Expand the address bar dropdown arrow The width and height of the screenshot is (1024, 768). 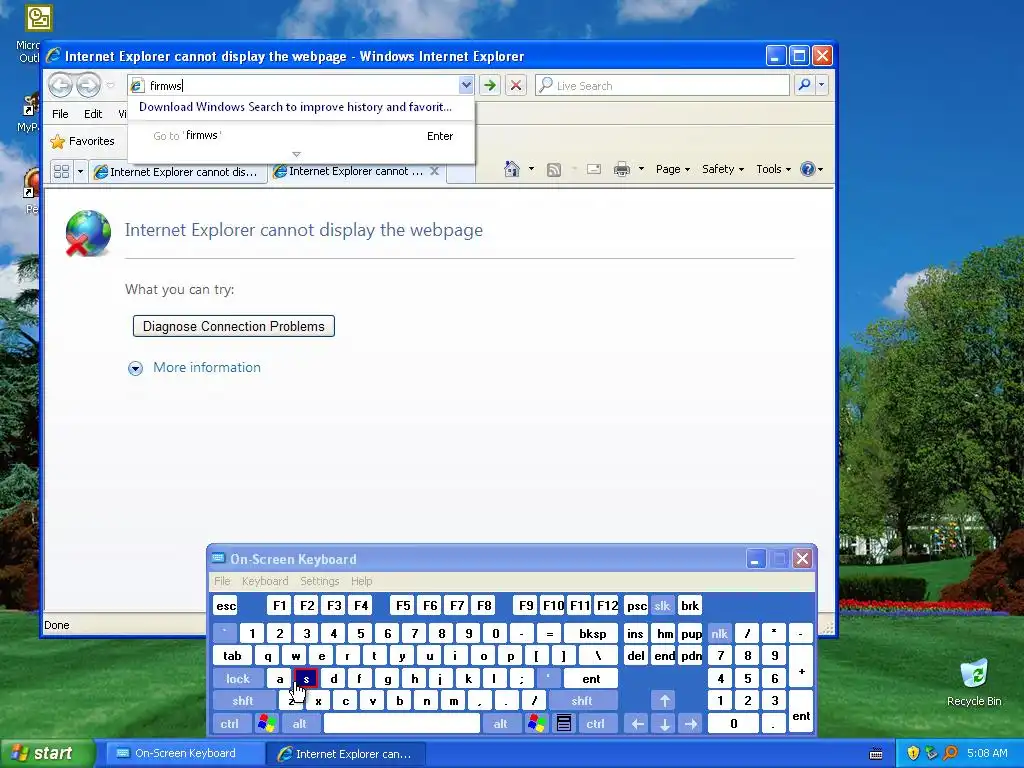(x=466, y=85)
